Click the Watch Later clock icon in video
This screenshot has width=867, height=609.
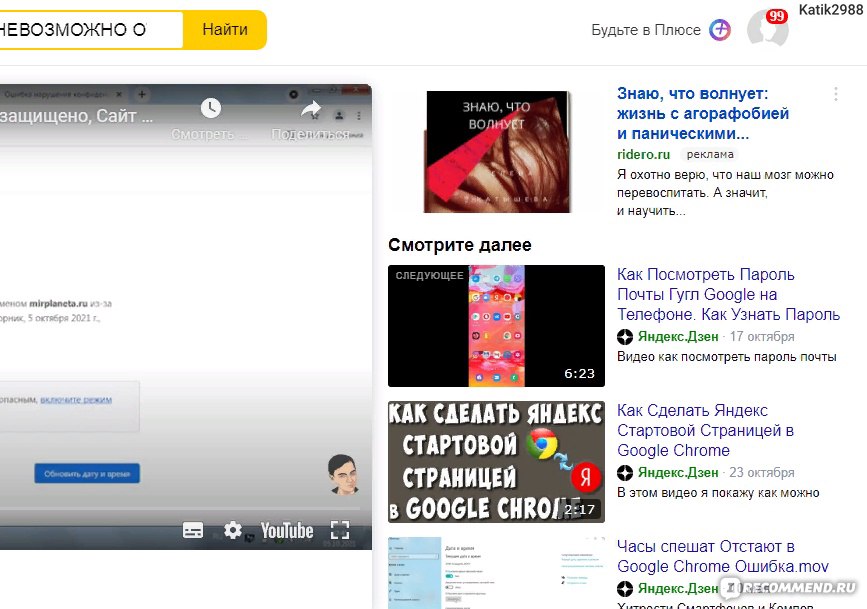(211, 108)
